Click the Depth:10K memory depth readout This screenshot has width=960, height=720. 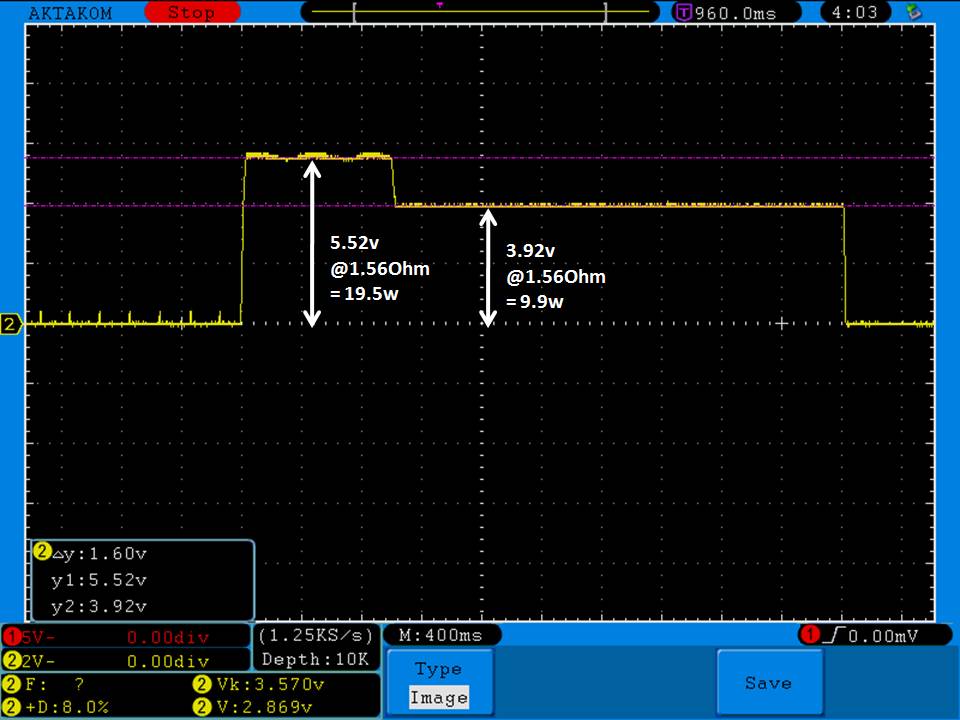point(316,660)
